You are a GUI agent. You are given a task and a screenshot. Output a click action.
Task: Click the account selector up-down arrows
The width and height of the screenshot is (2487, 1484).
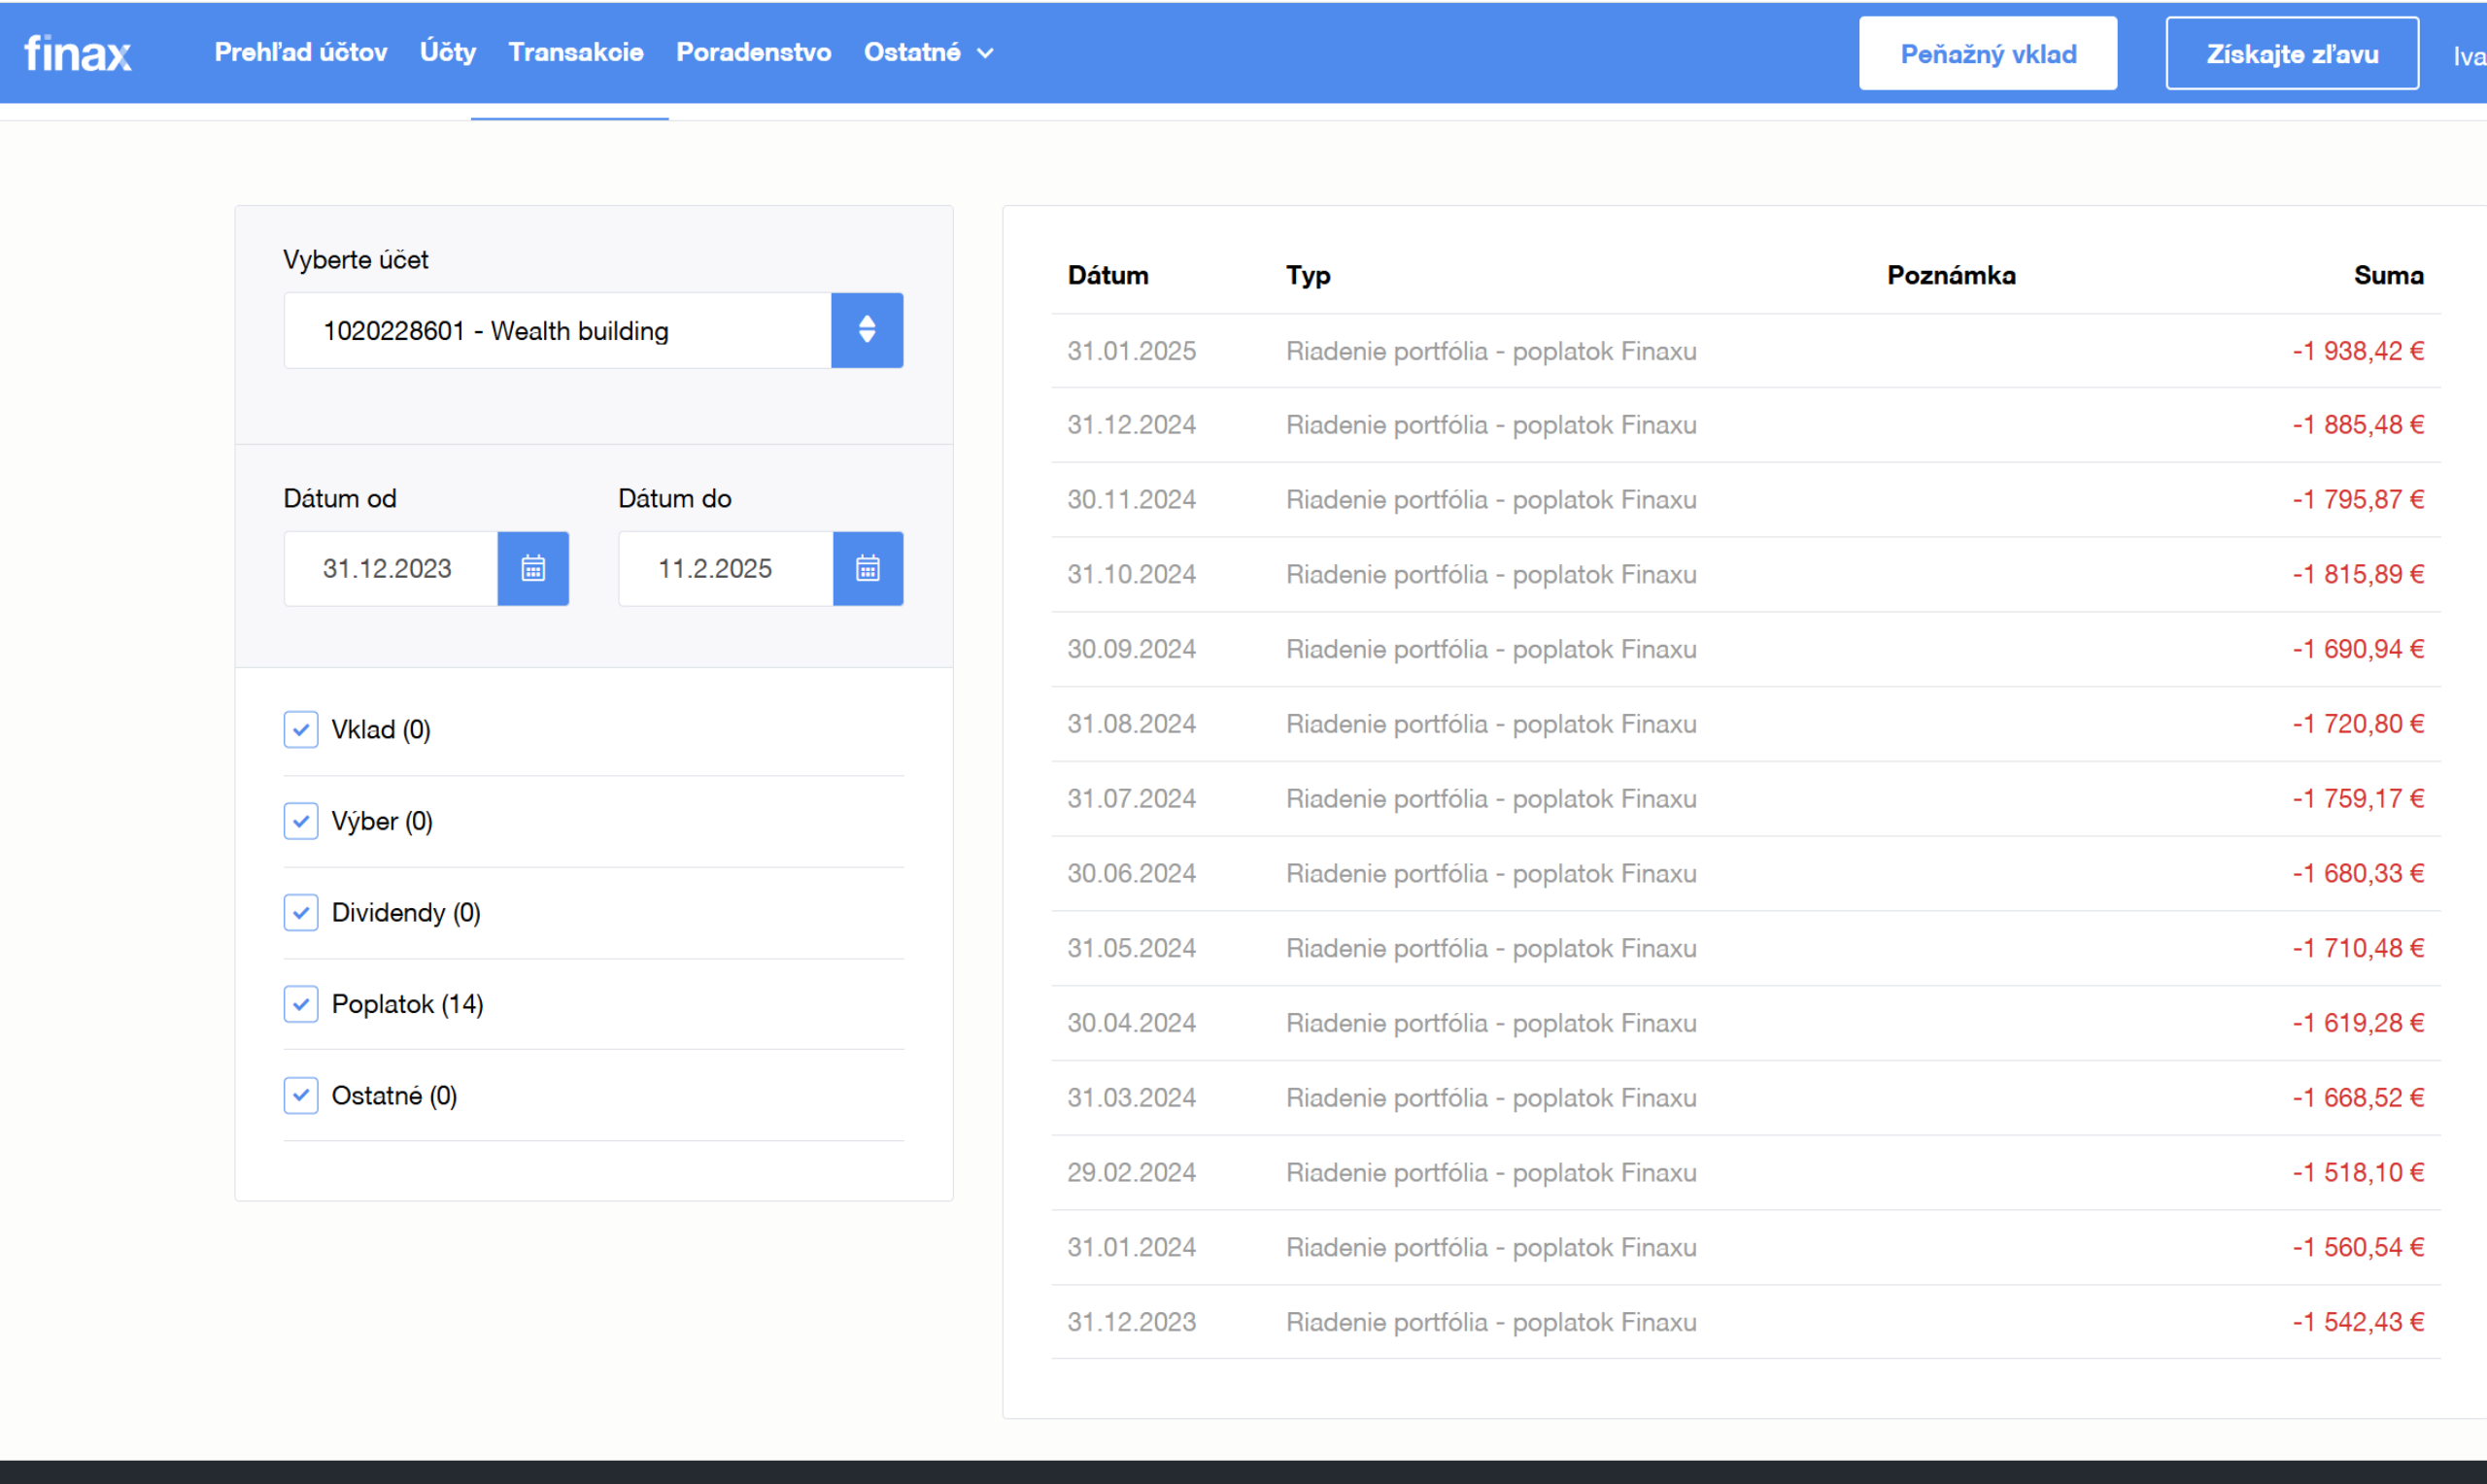[x=867, y=330]
